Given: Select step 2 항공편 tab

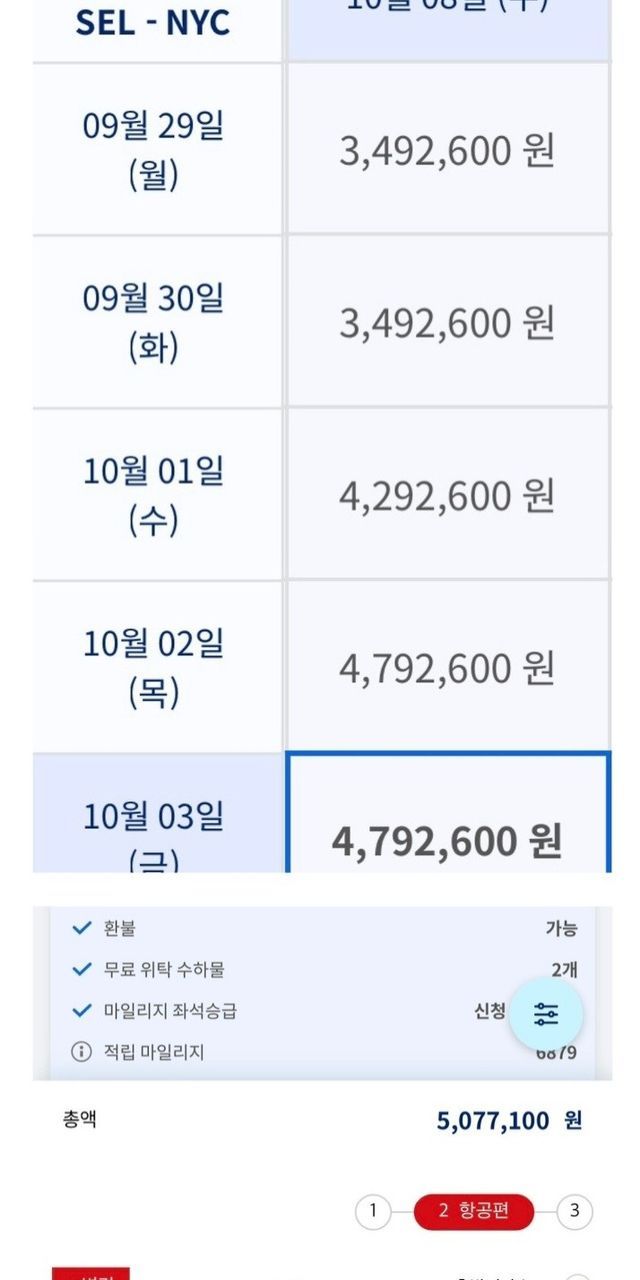Looking at the screenshot, I should [x=474, y=1212].
